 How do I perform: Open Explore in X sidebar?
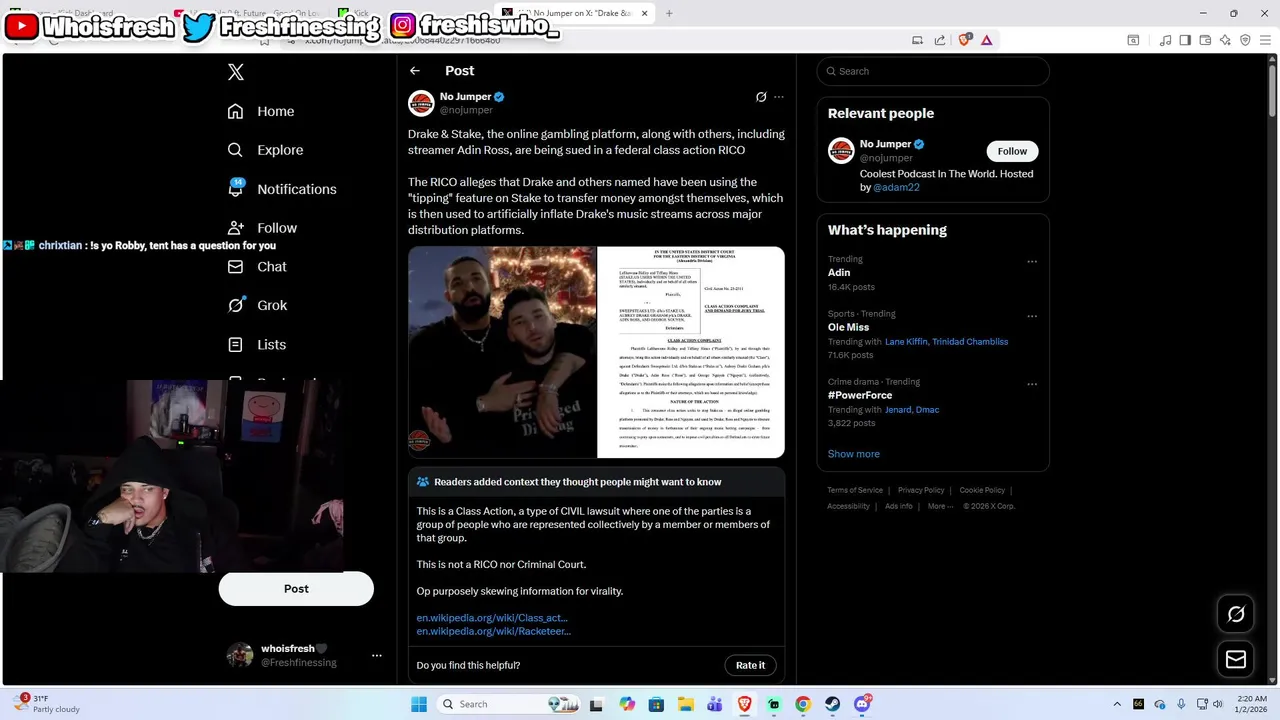[x=265, y=150]
